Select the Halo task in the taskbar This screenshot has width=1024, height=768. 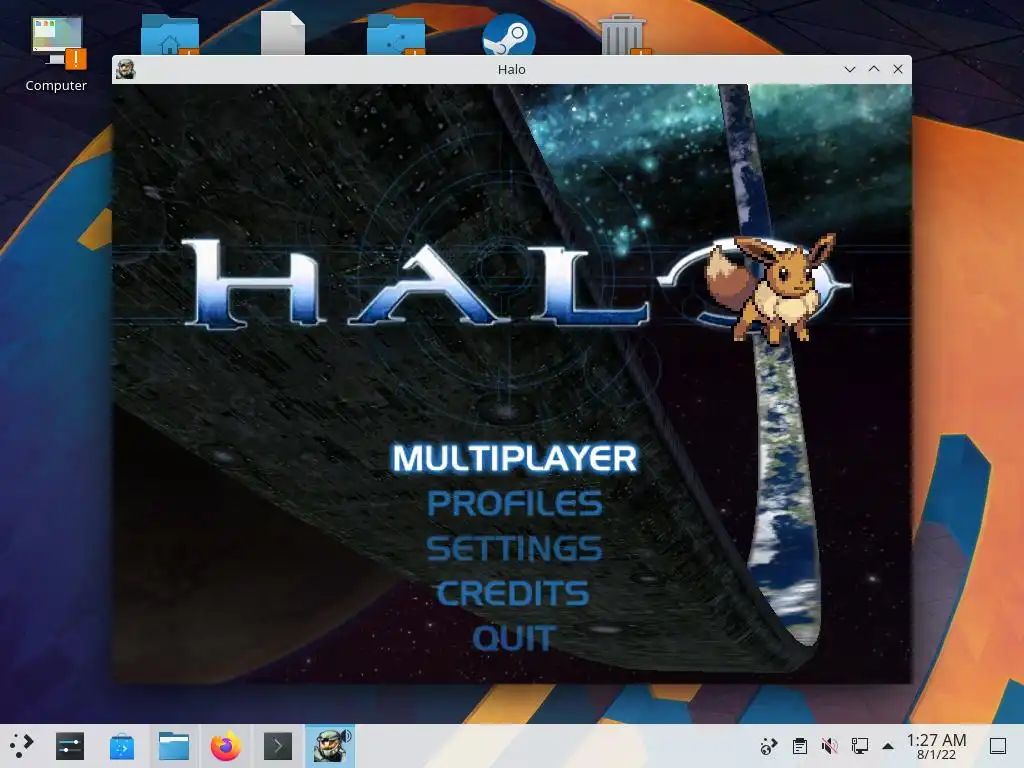tap(330, 746)
